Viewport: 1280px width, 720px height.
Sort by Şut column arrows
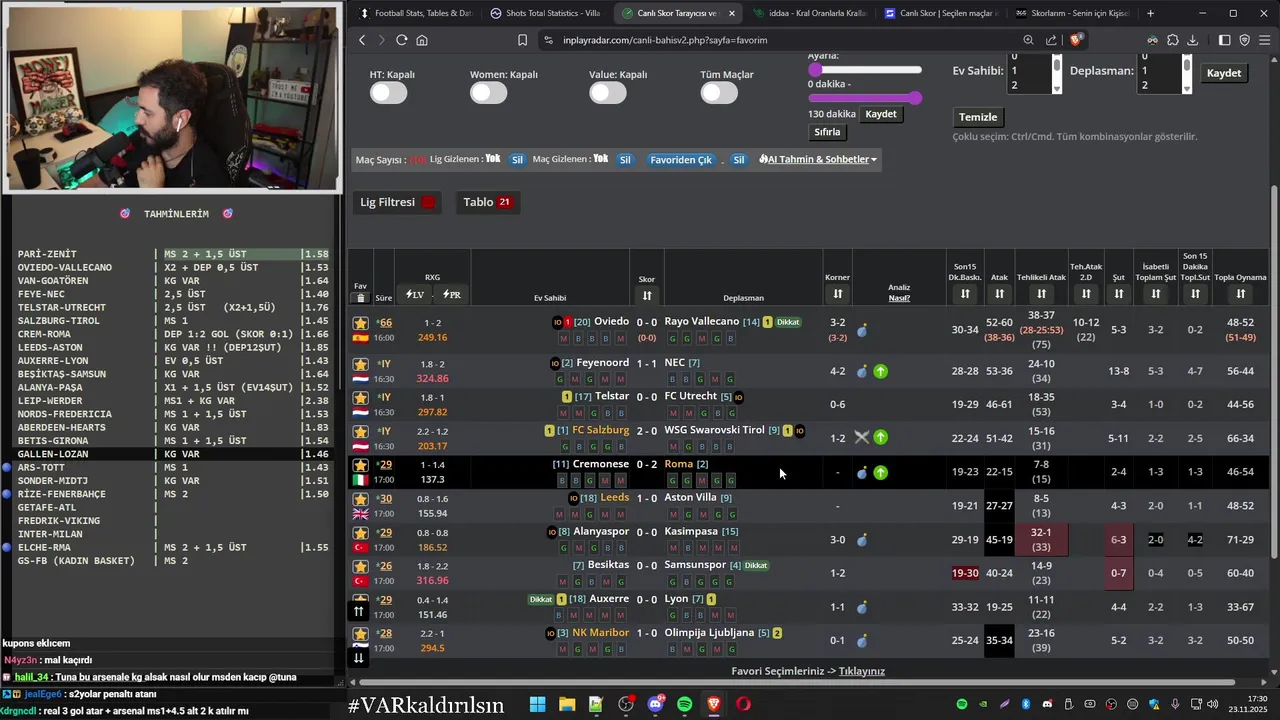(x=1118, y=294)
